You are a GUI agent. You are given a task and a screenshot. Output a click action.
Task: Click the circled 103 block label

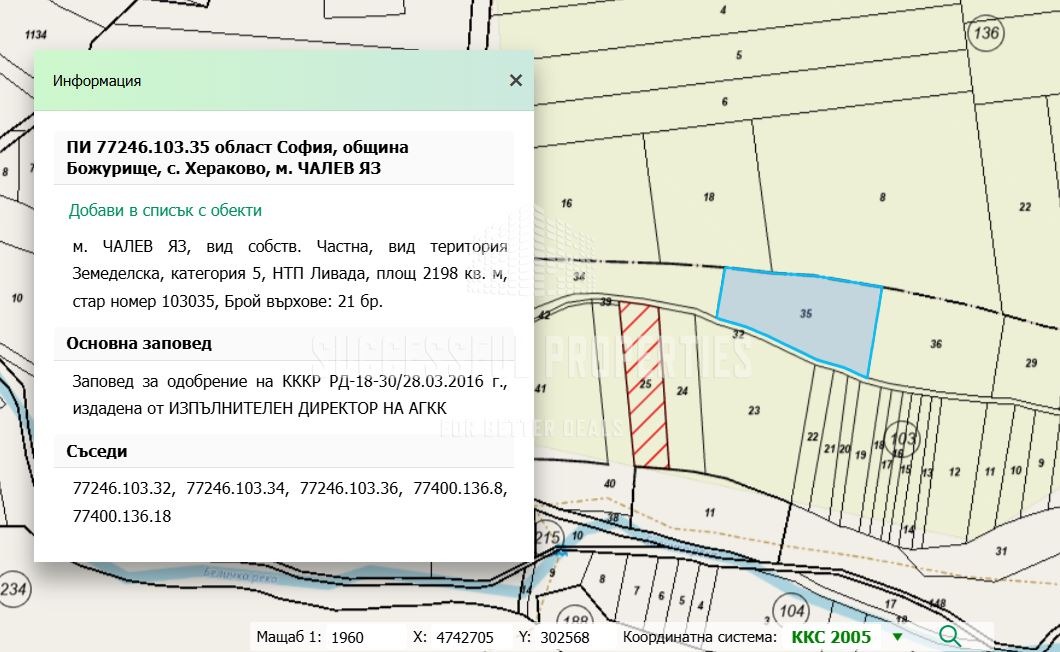pos(903,438)
